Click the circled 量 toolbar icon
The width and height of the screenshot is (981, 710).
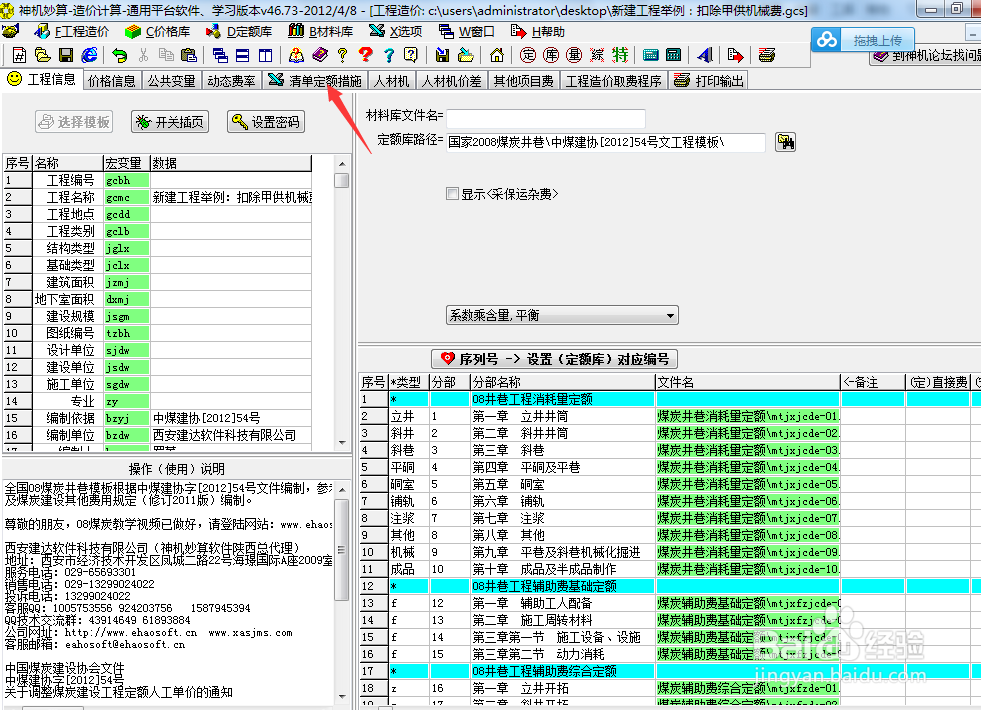tap(574, 56)
